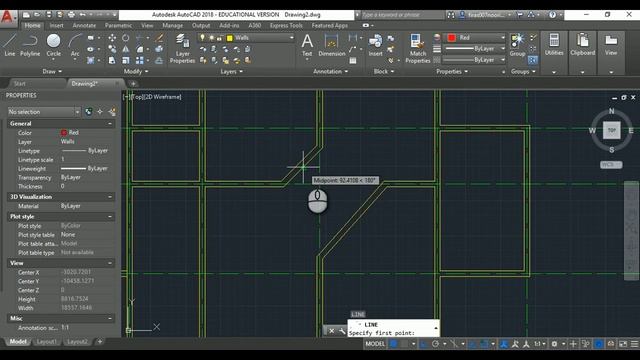Image resolution: width=640 pixels, height=360 pixels.
Task: Click the TOP face of the ViewCube
Action: pos(611,130)
